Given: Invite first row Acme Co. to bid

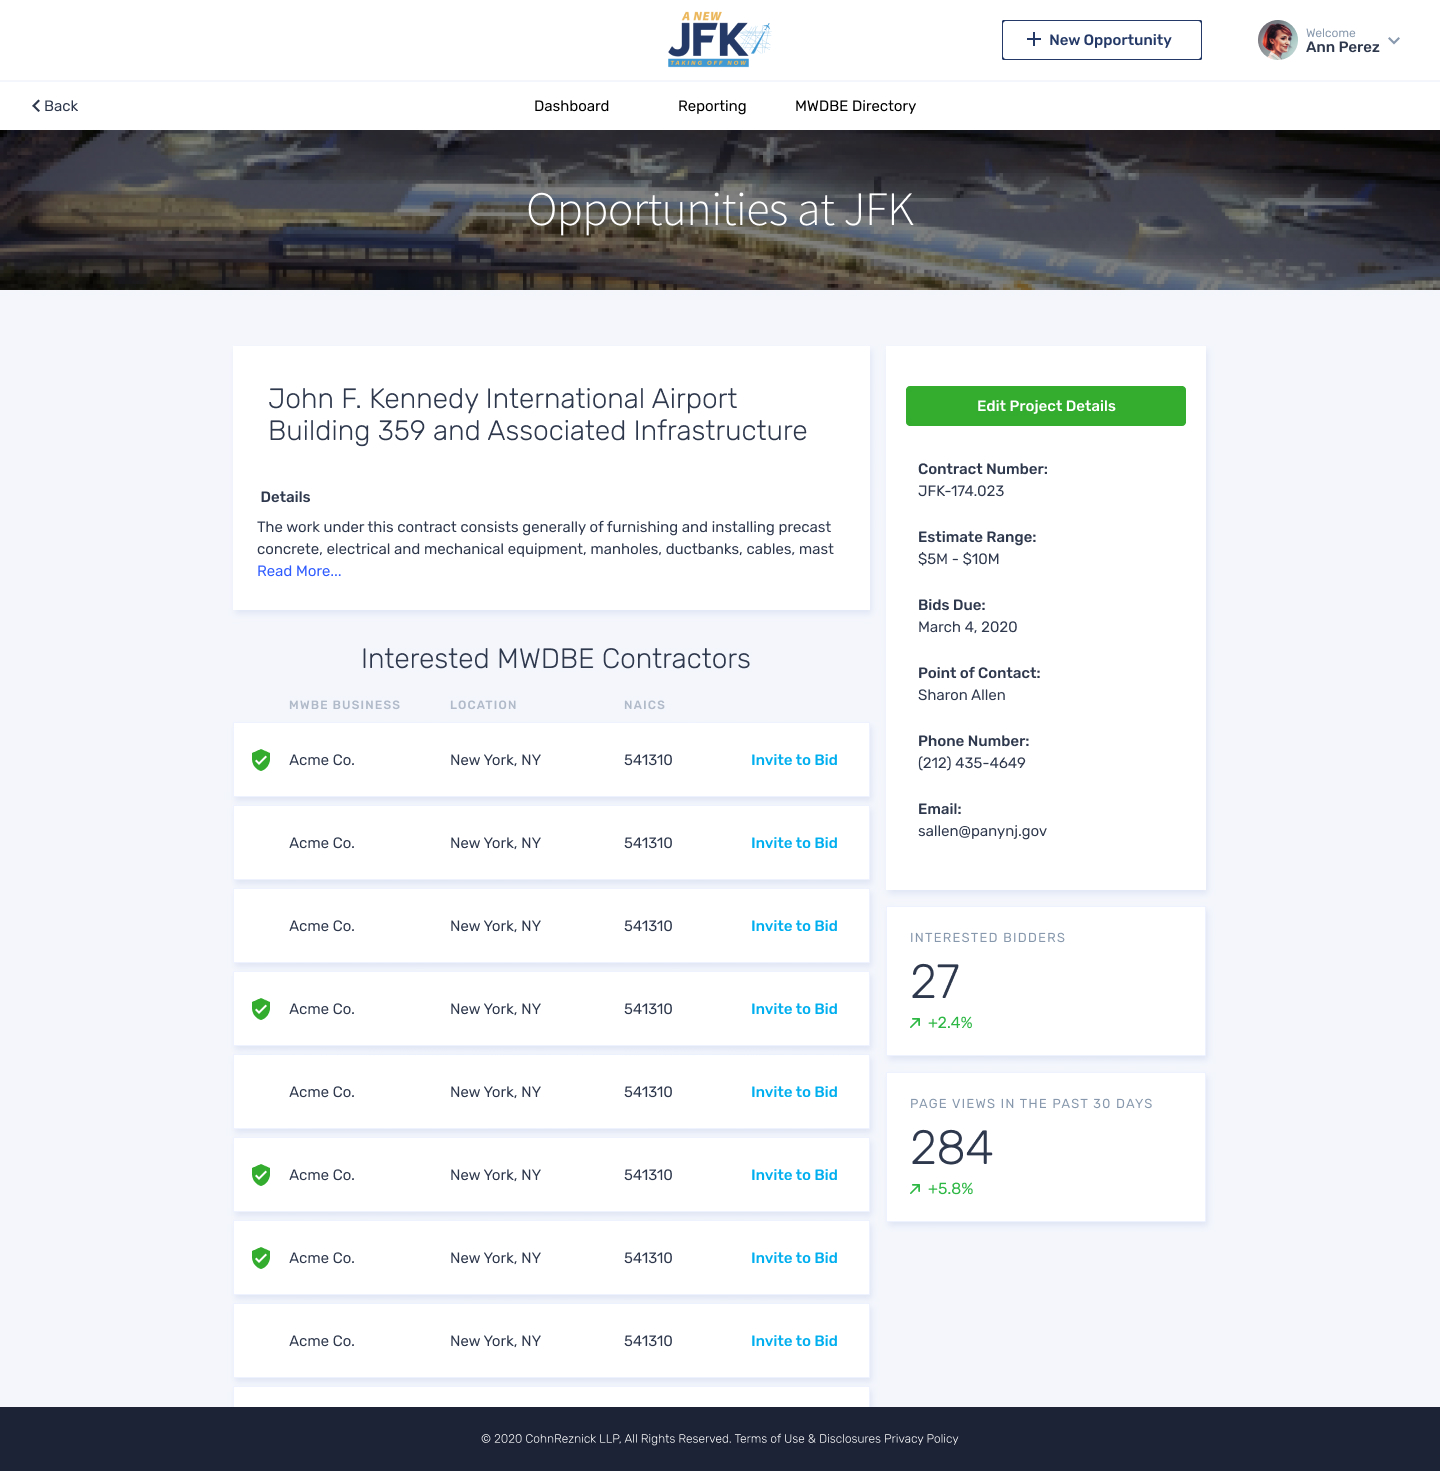Looking at the screenshot, I should [x=794, y=760].
